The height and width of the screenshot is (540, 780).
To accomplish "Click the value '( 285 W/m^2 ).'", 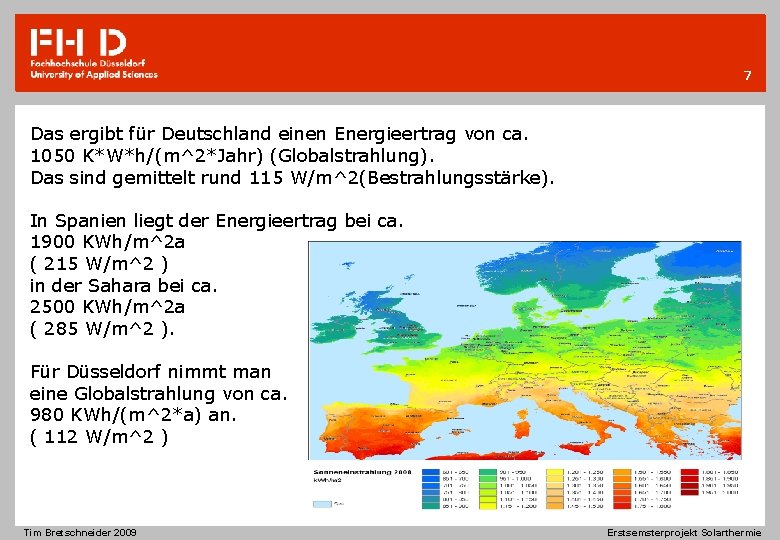I will point(102,329).
